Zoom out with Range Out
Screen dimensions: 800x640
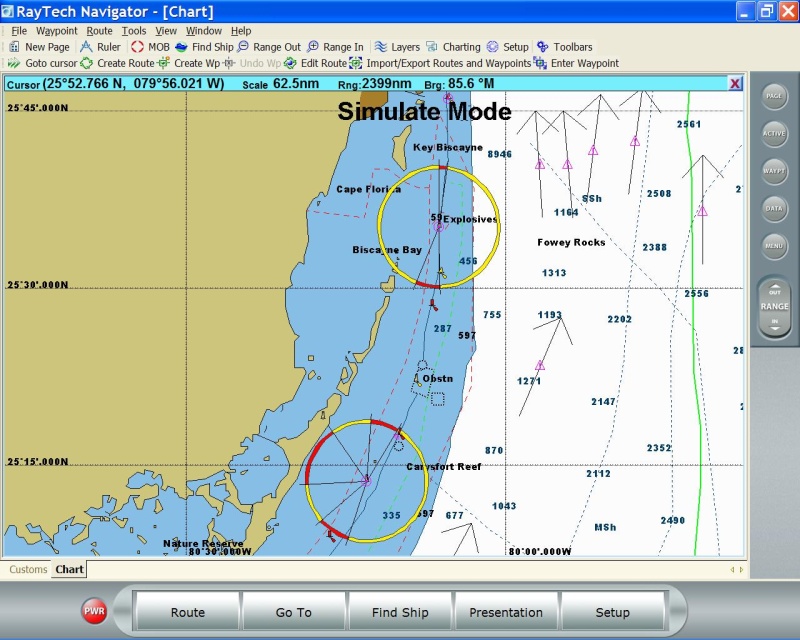[x=269, y=47]
